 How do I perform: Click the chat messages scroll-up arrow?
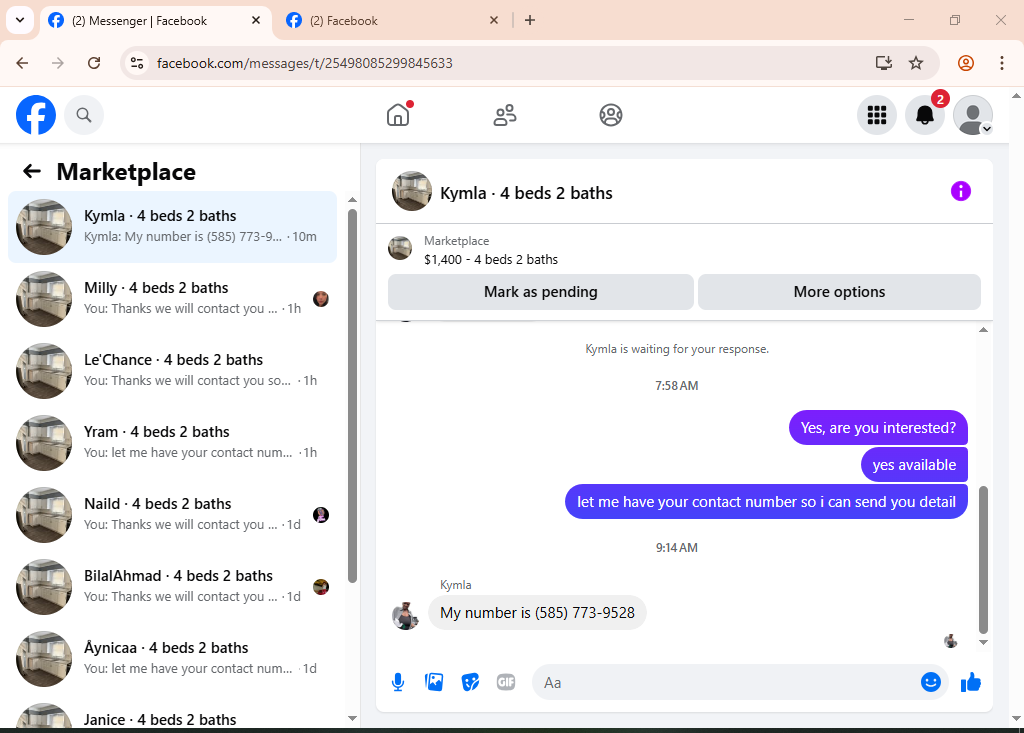pos(983,330)
